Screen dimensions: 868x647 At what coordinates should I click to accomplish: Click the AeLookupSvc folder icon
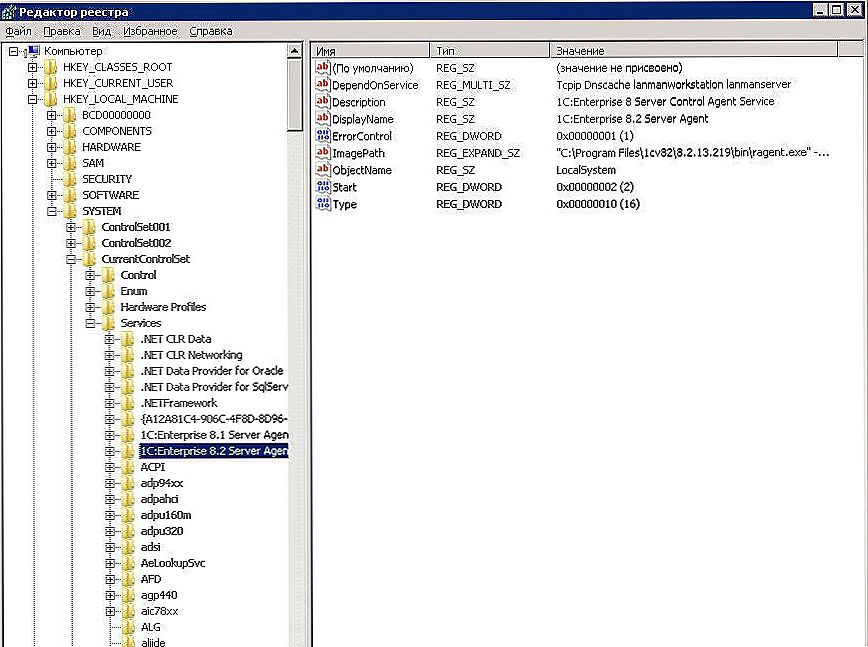pyautogui.click(x=128, y=564)
